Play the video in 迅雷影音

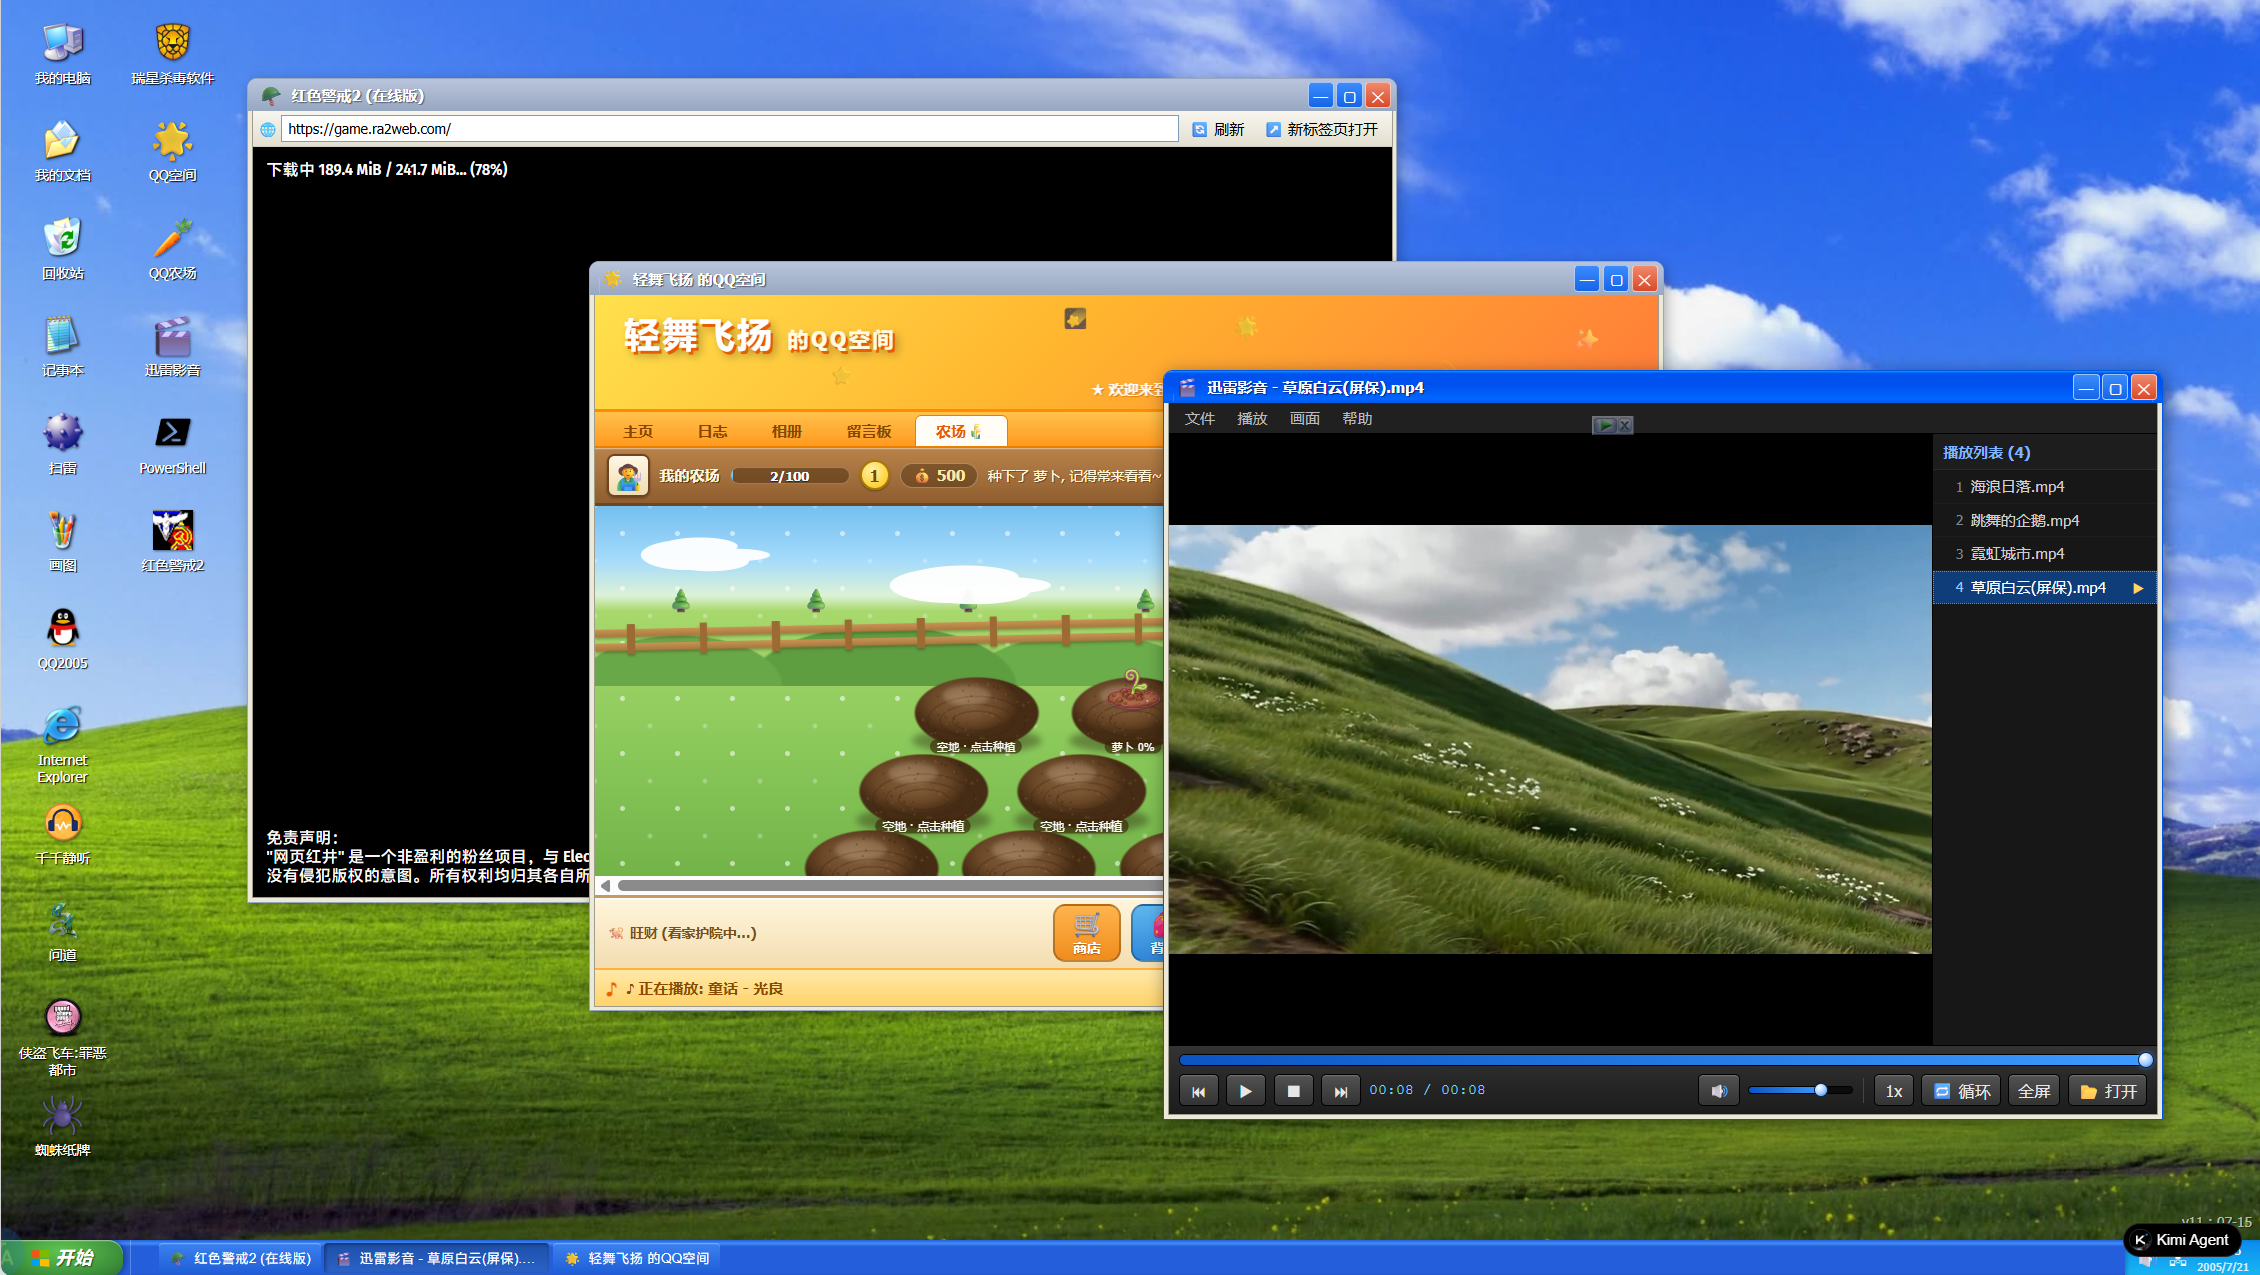pos(1246,1091)
